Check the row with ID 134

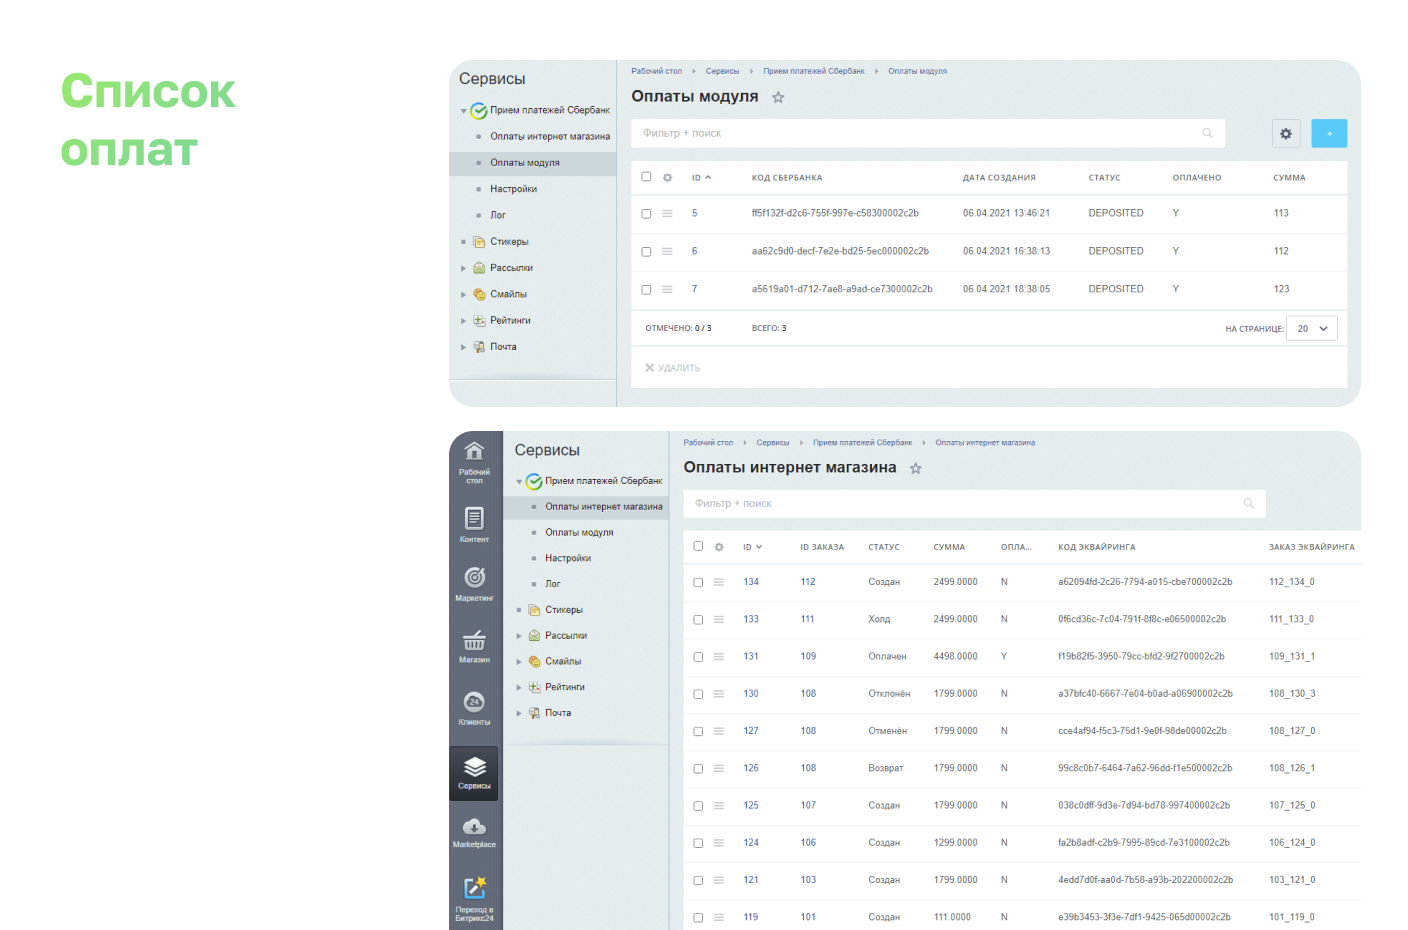coord(698,582)
